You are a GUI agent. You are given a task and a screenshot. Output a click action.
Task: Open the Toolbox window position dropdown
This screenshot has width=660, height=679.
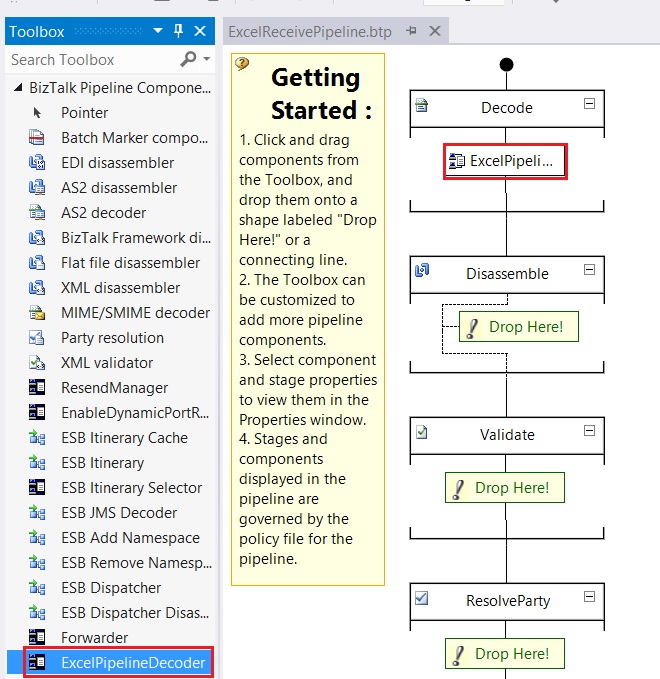coord(158,31)
